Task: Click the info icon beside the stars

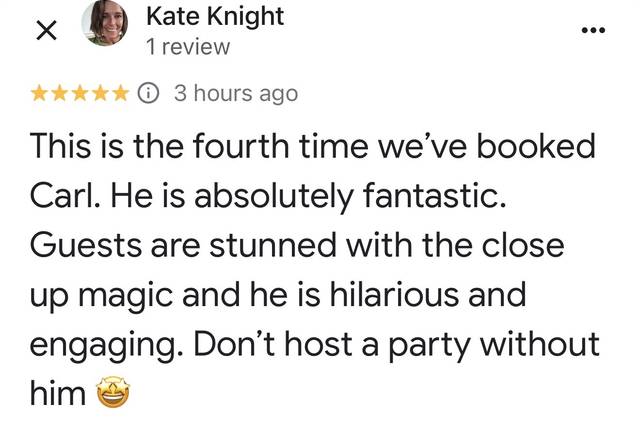Action: pos(148,93)
